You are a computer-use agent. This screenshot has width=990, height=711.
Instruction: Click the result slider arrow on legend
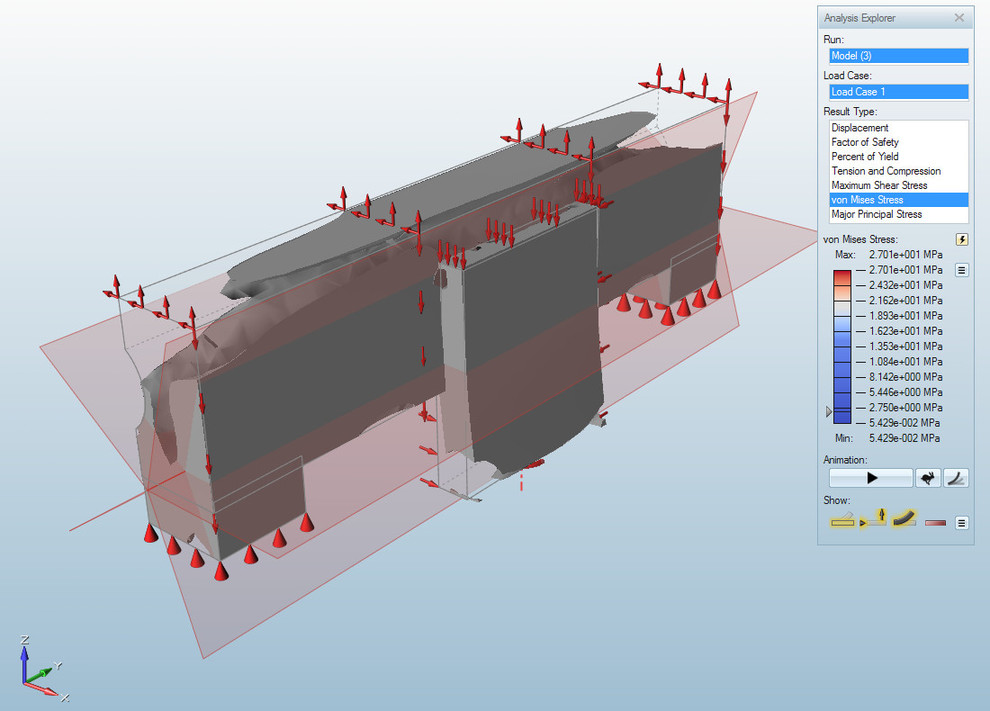tap(827, 411)
